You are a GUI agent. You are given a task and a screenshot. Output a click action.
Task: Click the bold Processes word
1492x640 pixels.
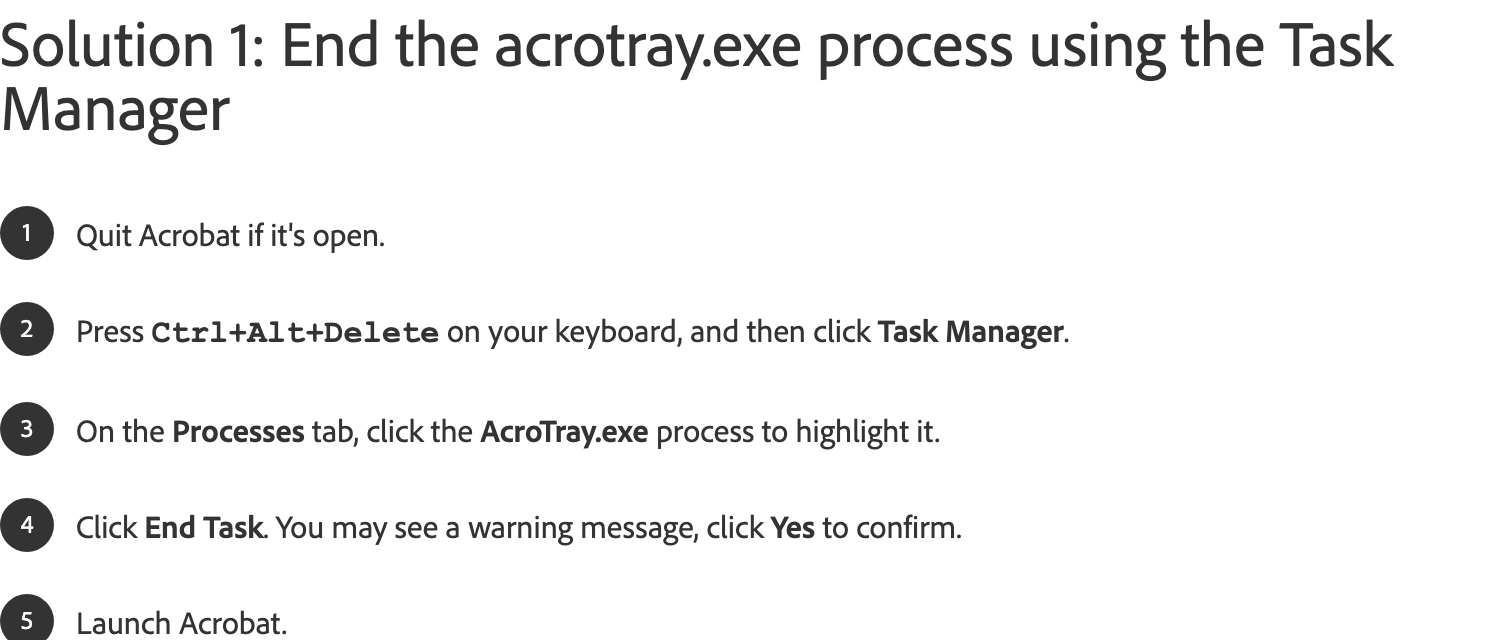(238, 432)
